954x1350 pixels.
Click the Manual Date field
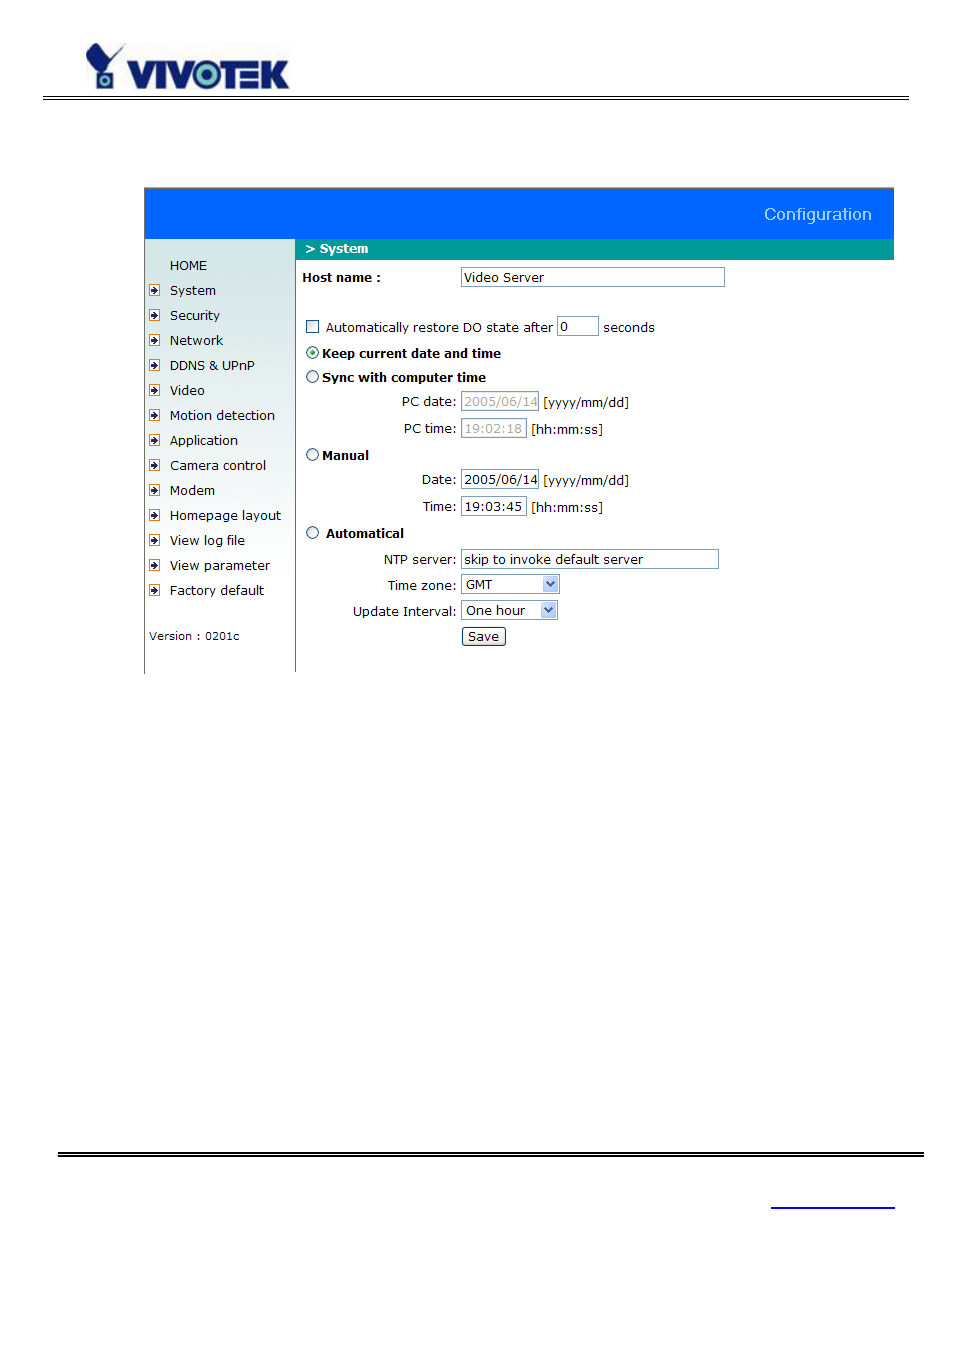[x=500, y=480]
